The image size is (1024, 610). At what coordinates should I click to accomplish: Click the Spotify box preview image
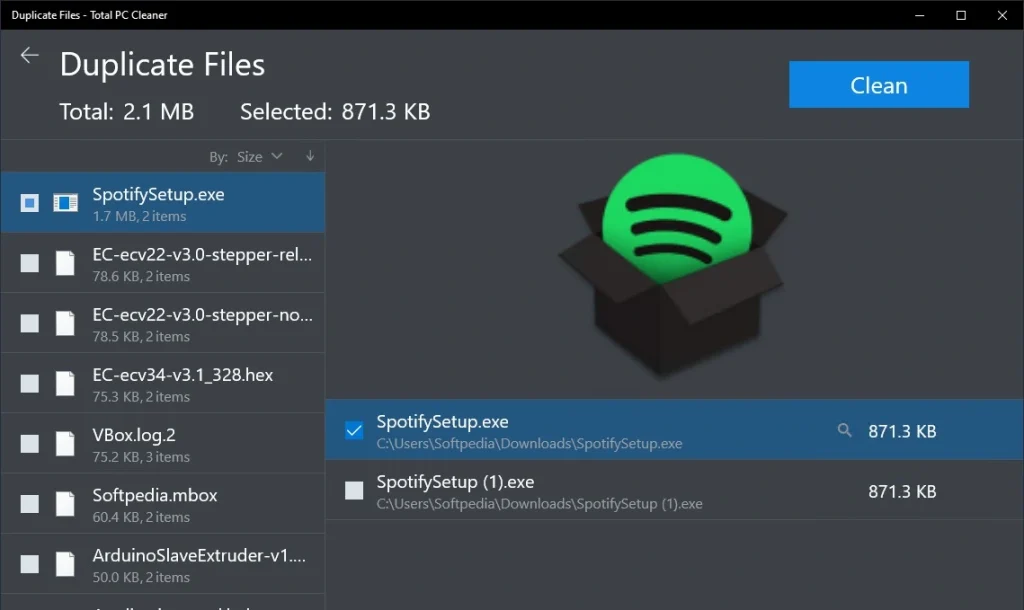pos(673,266)
